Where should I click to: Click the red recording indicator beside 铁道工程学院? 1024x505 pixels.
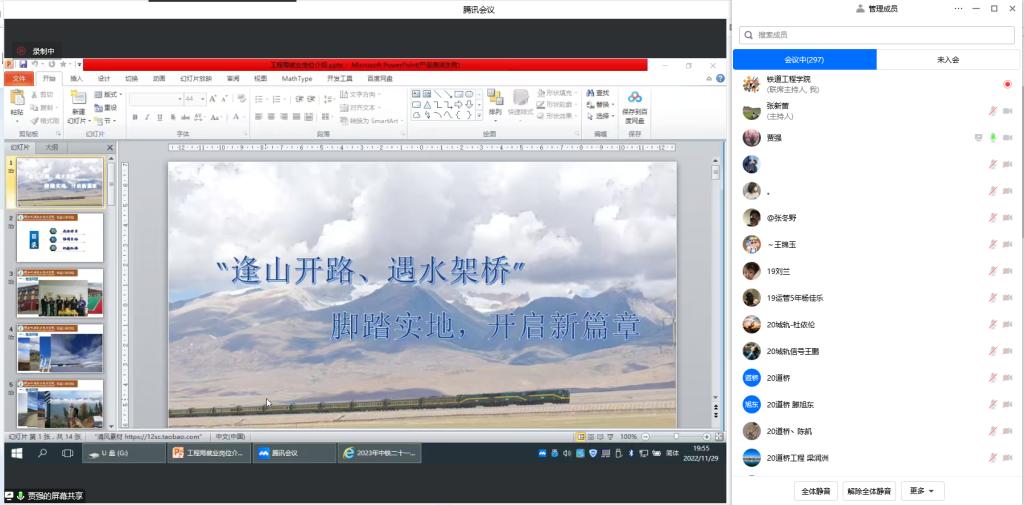(x=1007, y=84)
